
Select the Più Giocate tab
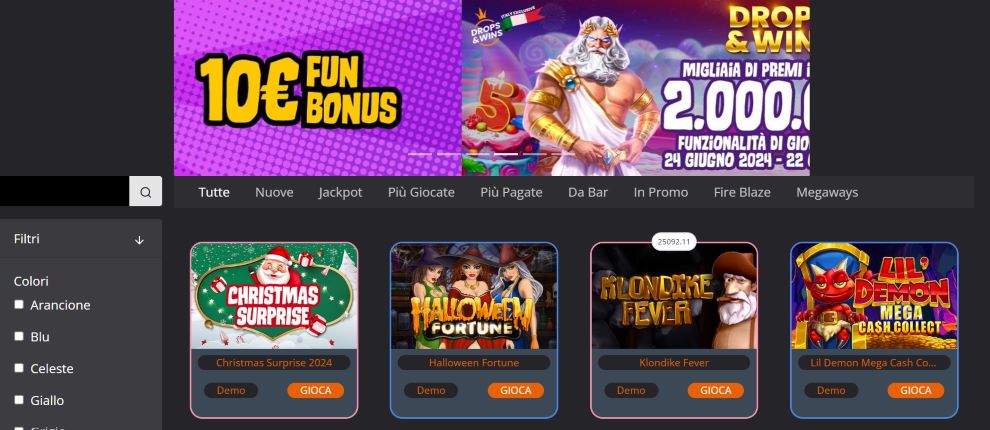pyautogui.click(x=421, y=192)
